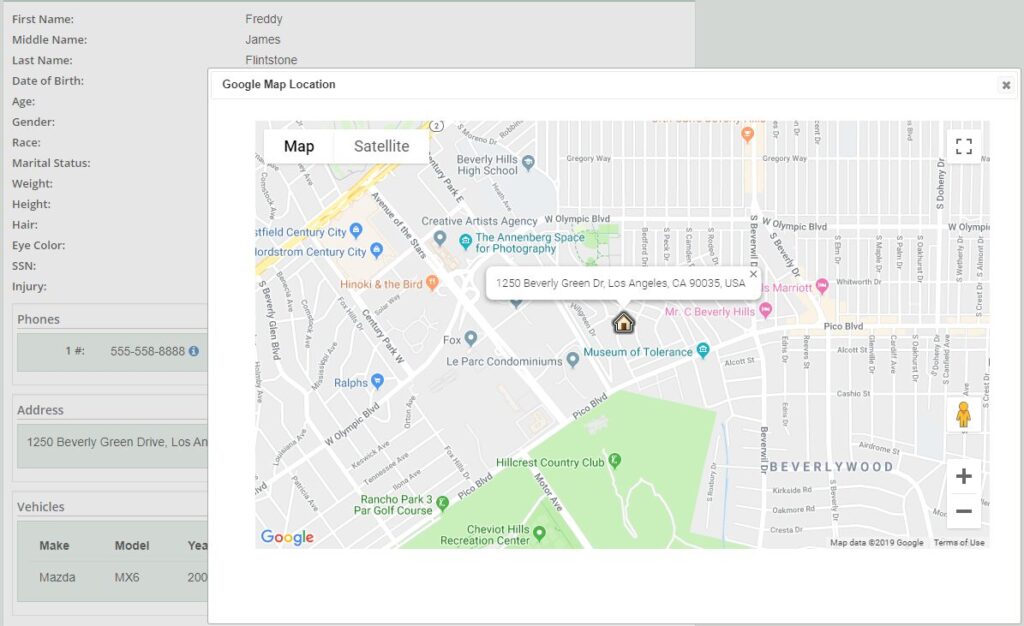Zoom out on the map
The image size is (1024, 626).
coord(963,510)
